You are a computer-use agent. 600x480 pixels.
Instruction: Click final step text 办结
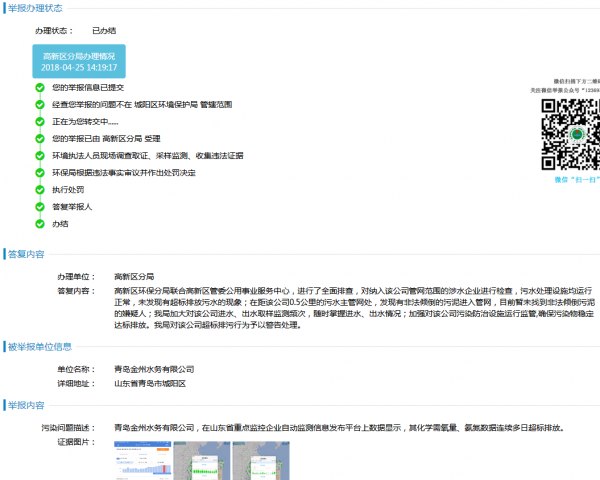[60, 224]
